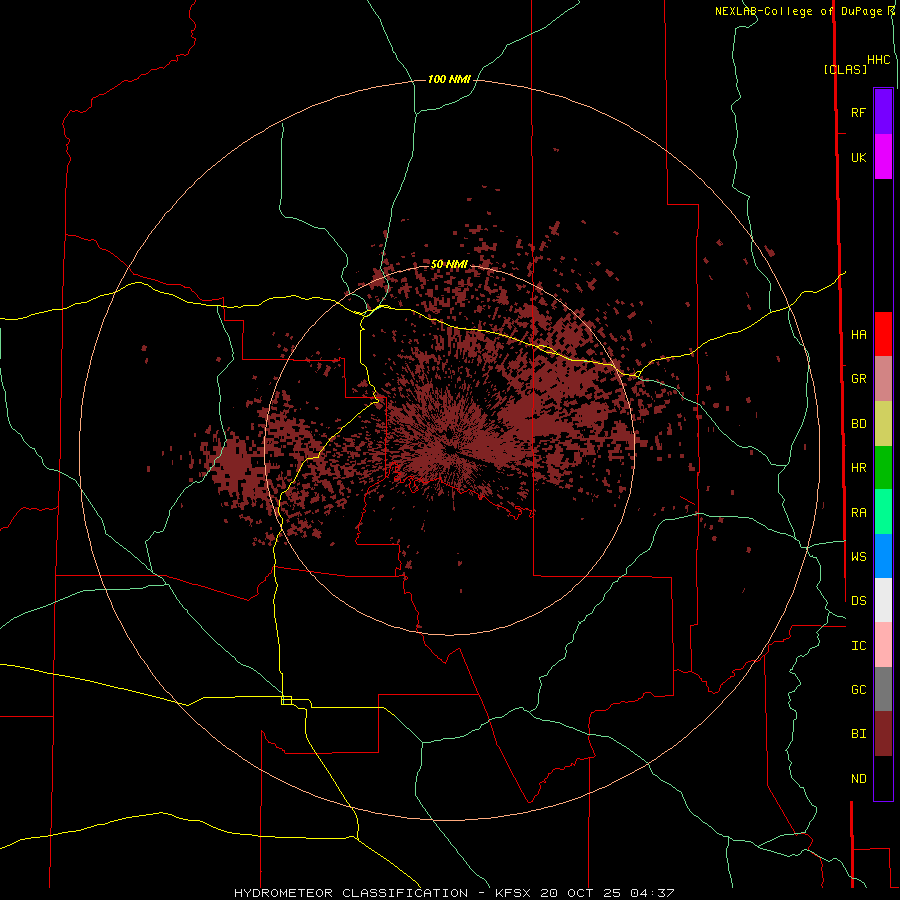
Task: Select the light pink IC legend swatch
Action: (x=883, y=645)
